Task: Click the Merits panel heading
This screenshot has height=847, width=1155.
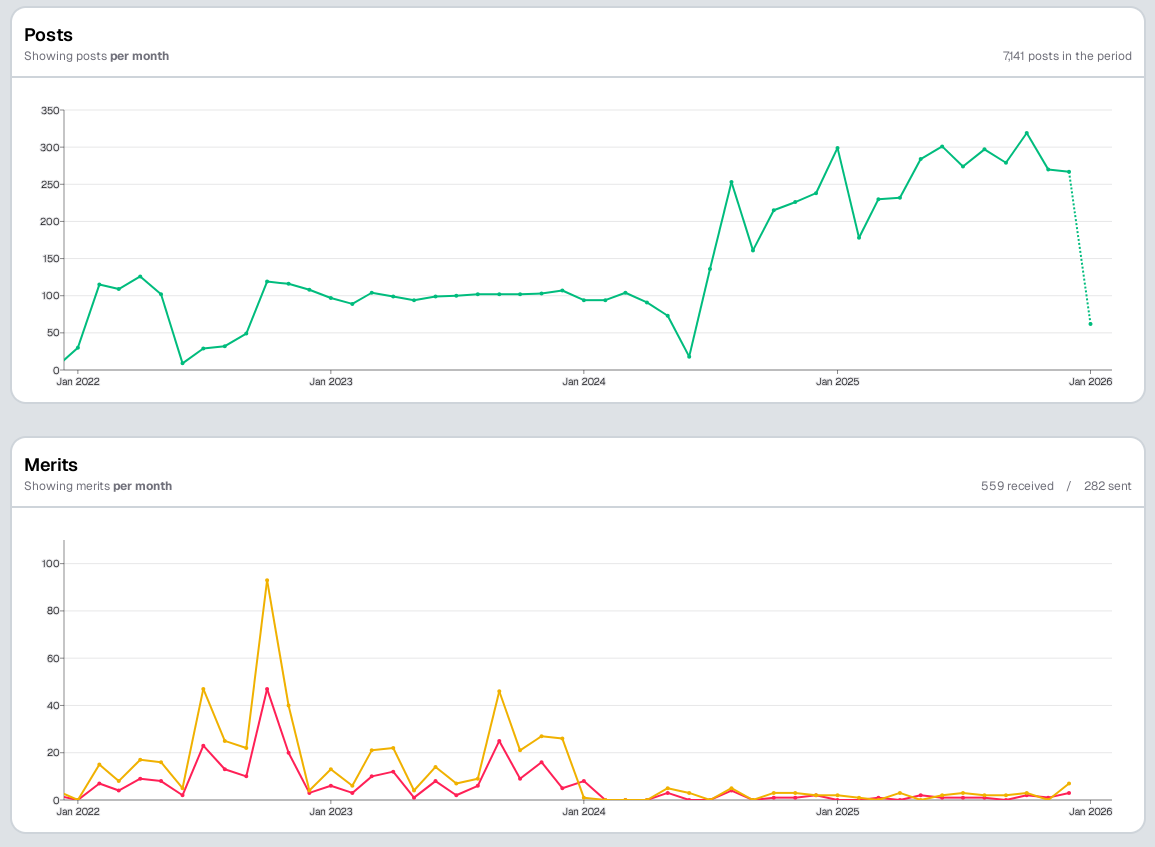Action: (51, 465)
